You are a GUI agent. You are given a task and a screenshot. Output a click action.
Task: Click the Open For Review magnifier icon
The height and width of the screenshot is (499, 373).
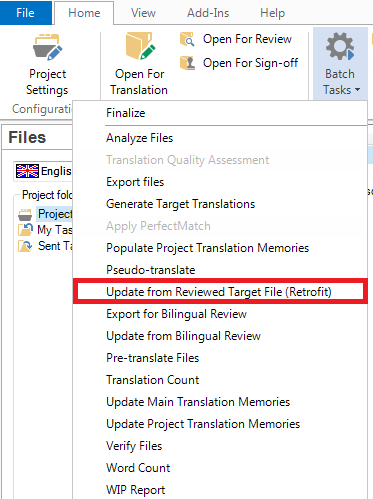[187, 39]
